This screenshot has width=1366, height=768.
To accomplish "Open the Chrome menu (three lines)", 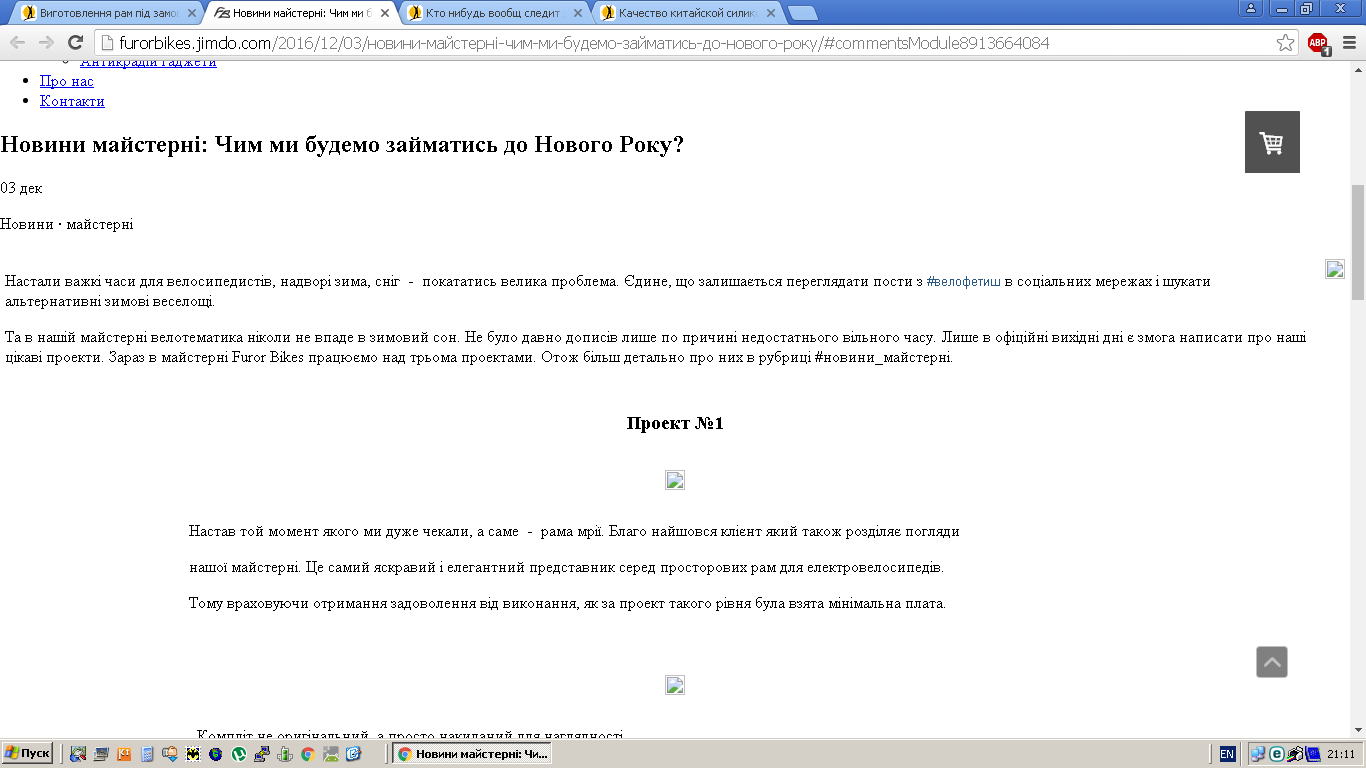I will pos(1347,43).
